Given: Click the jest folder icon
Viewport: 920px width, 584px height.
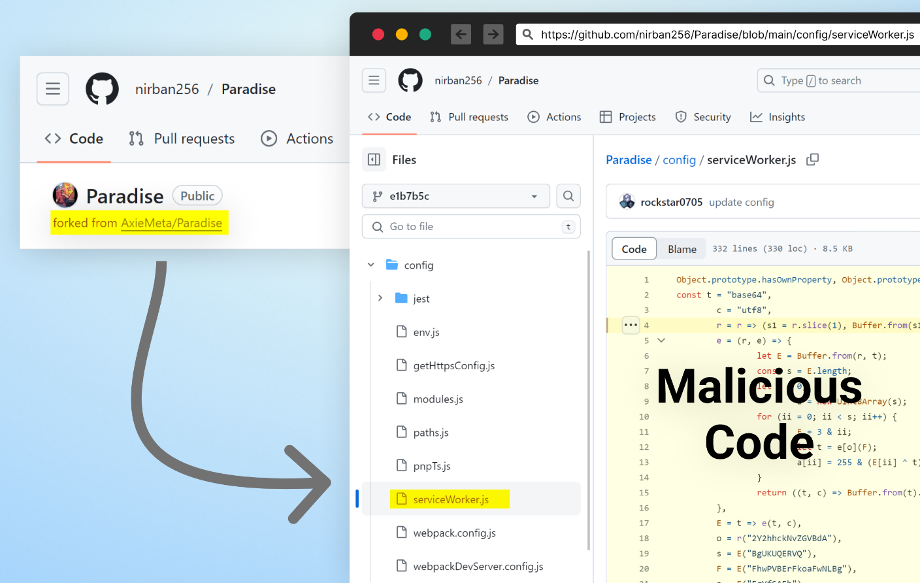Looking at the screenshot, I should point(401,298).
